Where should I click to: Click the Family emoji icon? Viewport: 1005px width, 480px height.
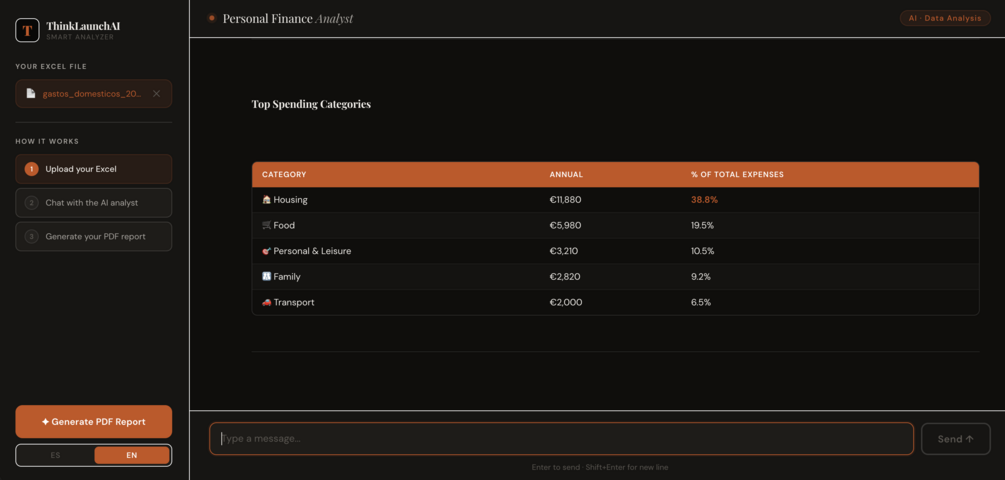tap(267, 277)
